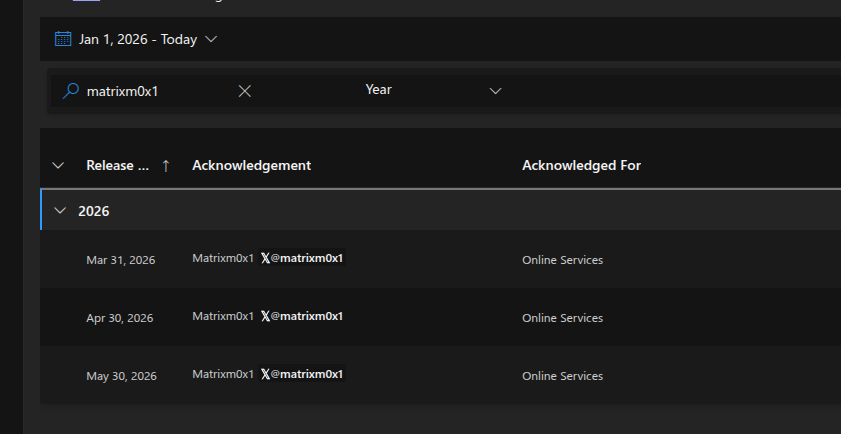Open @matrixm0x1 X link in Apr 30 row
This screenshot has height=434, width=841.
coord(302,316)
